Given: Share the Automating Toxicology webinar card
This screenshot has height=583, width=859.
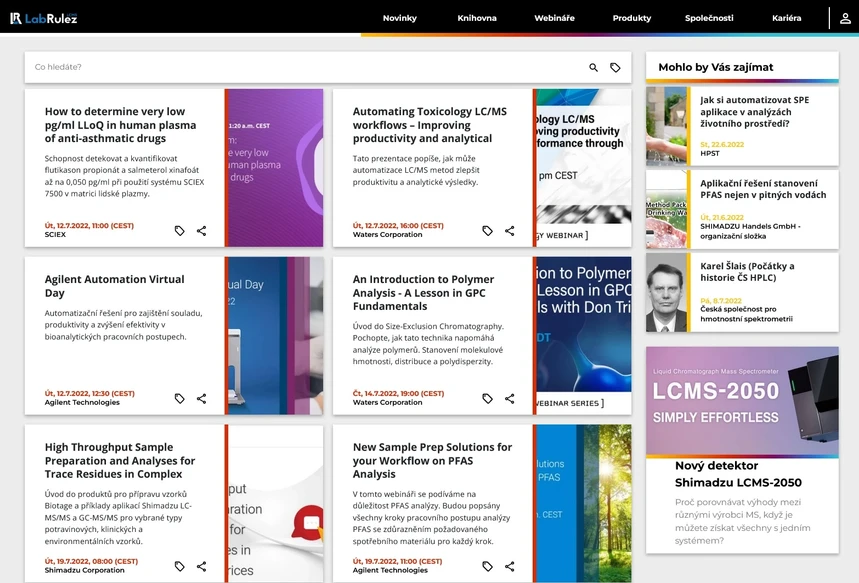Looking at the screenshot, I should click(x=509, y=231).
